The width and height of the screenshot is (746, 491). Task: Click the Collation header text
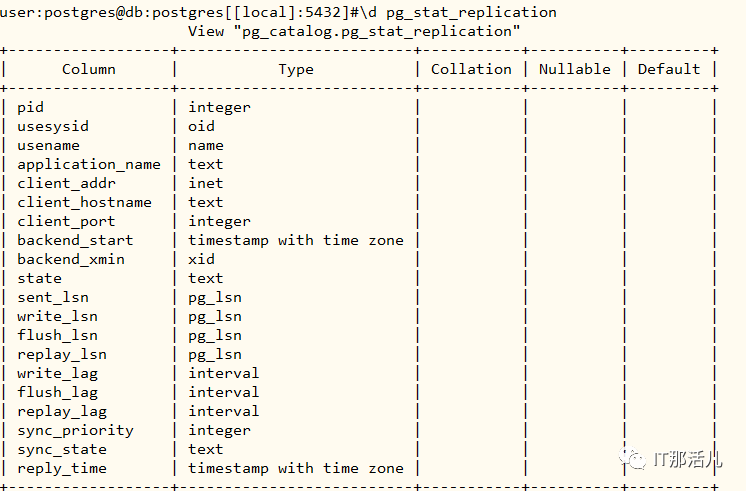coord(471,69)
